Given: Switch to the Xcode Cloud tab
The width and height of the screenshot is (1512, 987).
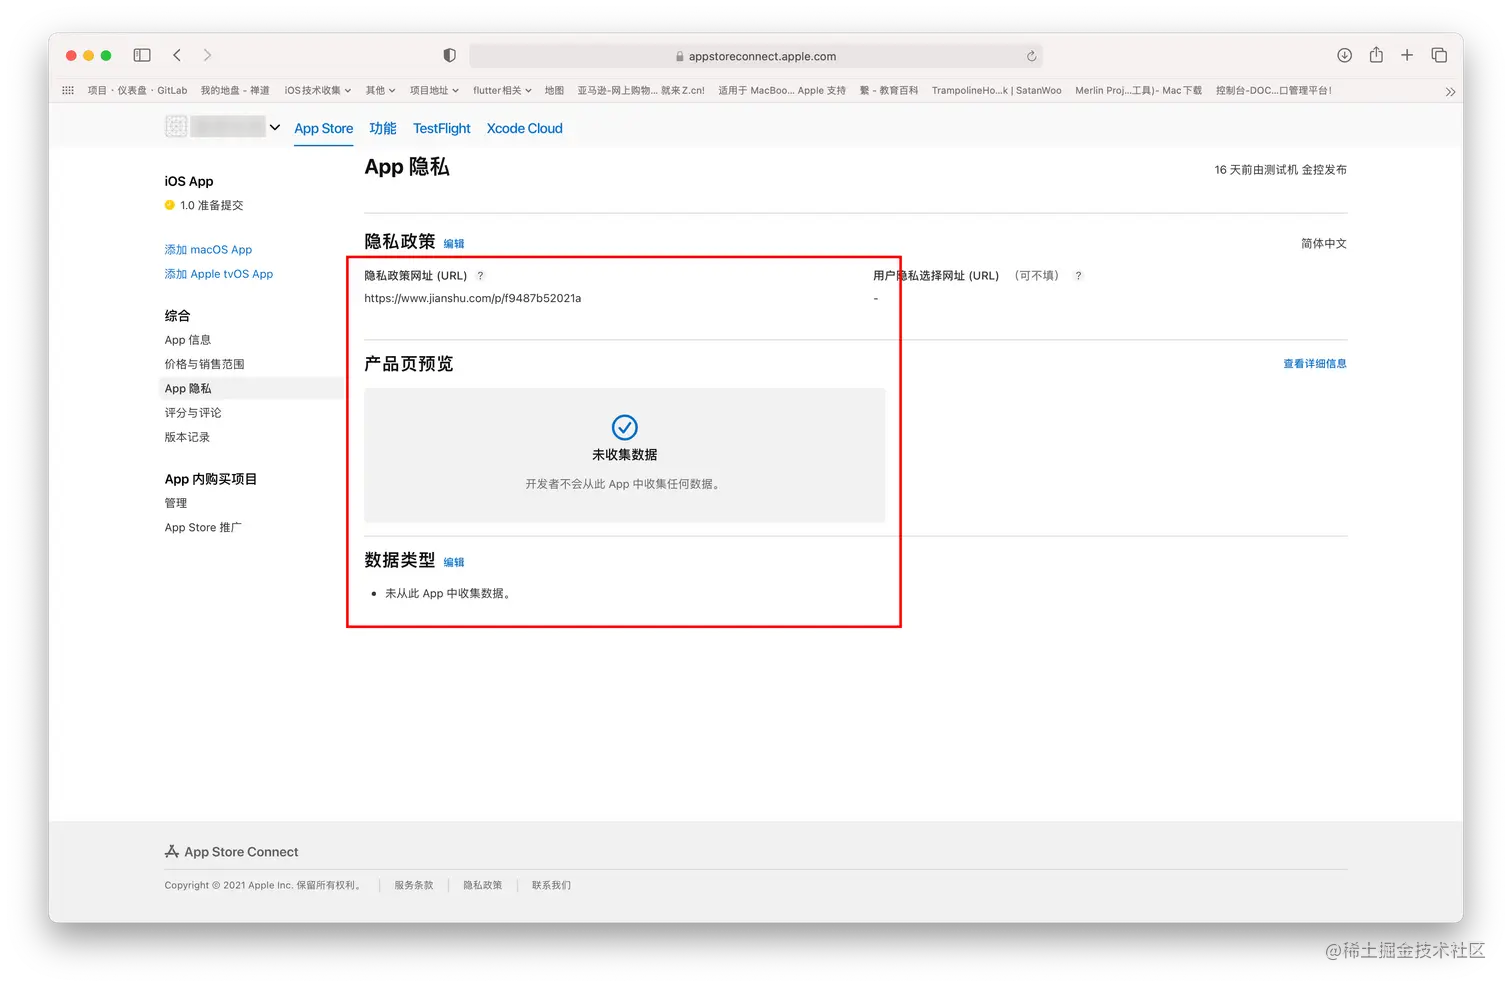Looking at the screenshot, I should click(525, 128).
